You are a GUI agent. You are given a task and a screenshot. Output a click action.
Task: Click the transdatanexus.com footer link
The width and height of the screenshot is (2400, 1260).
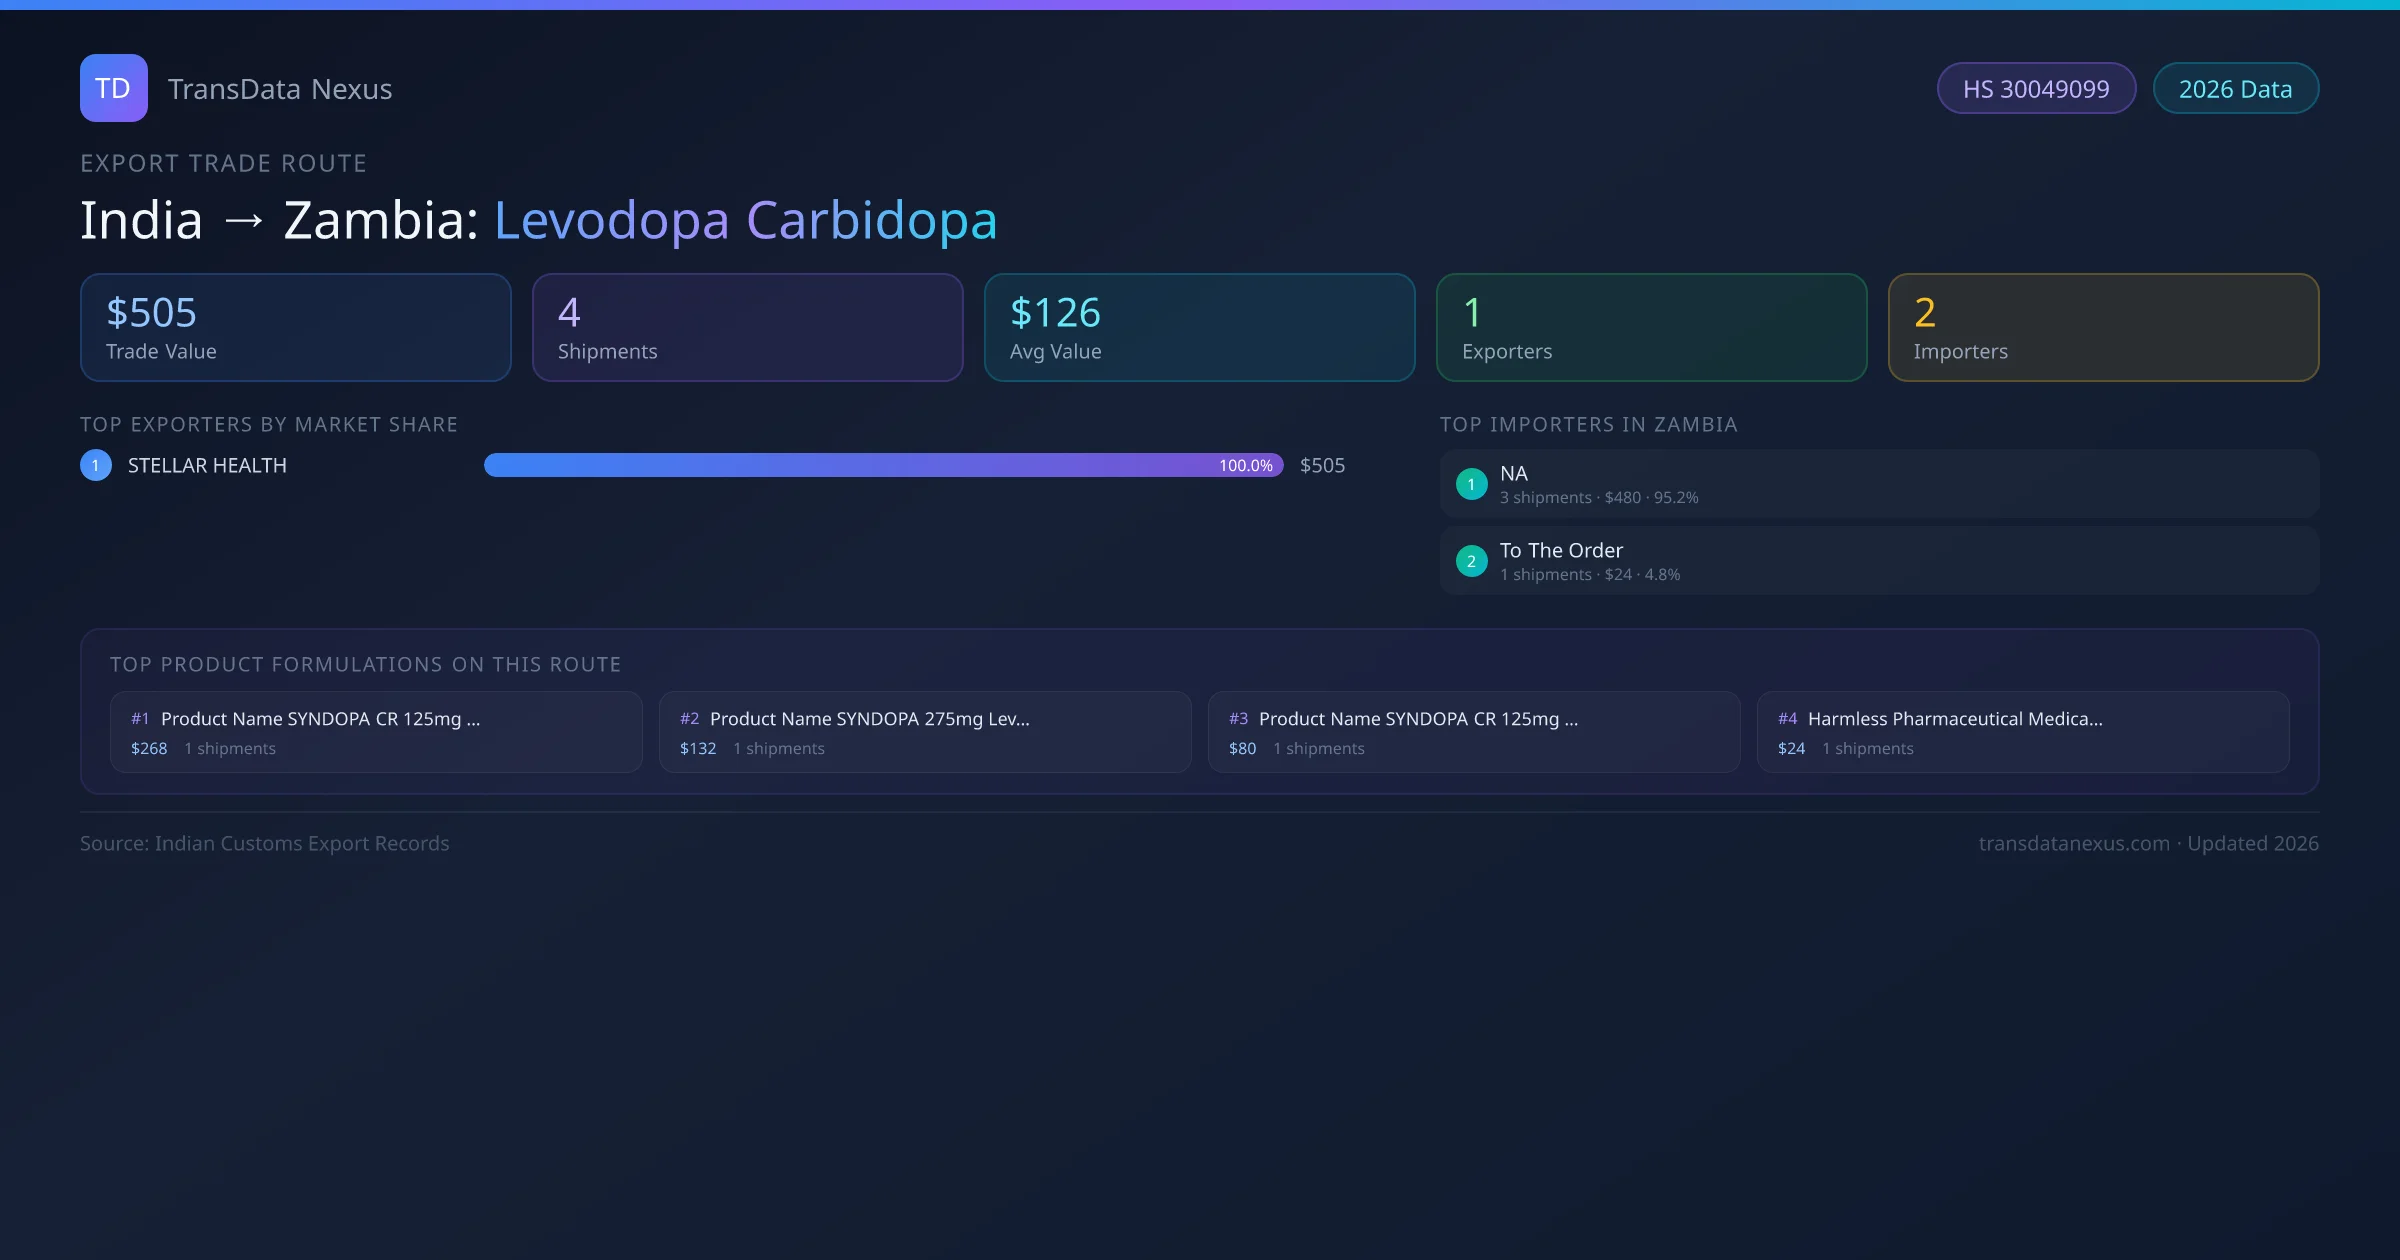pyautogui.click(x=2074, y=843)
